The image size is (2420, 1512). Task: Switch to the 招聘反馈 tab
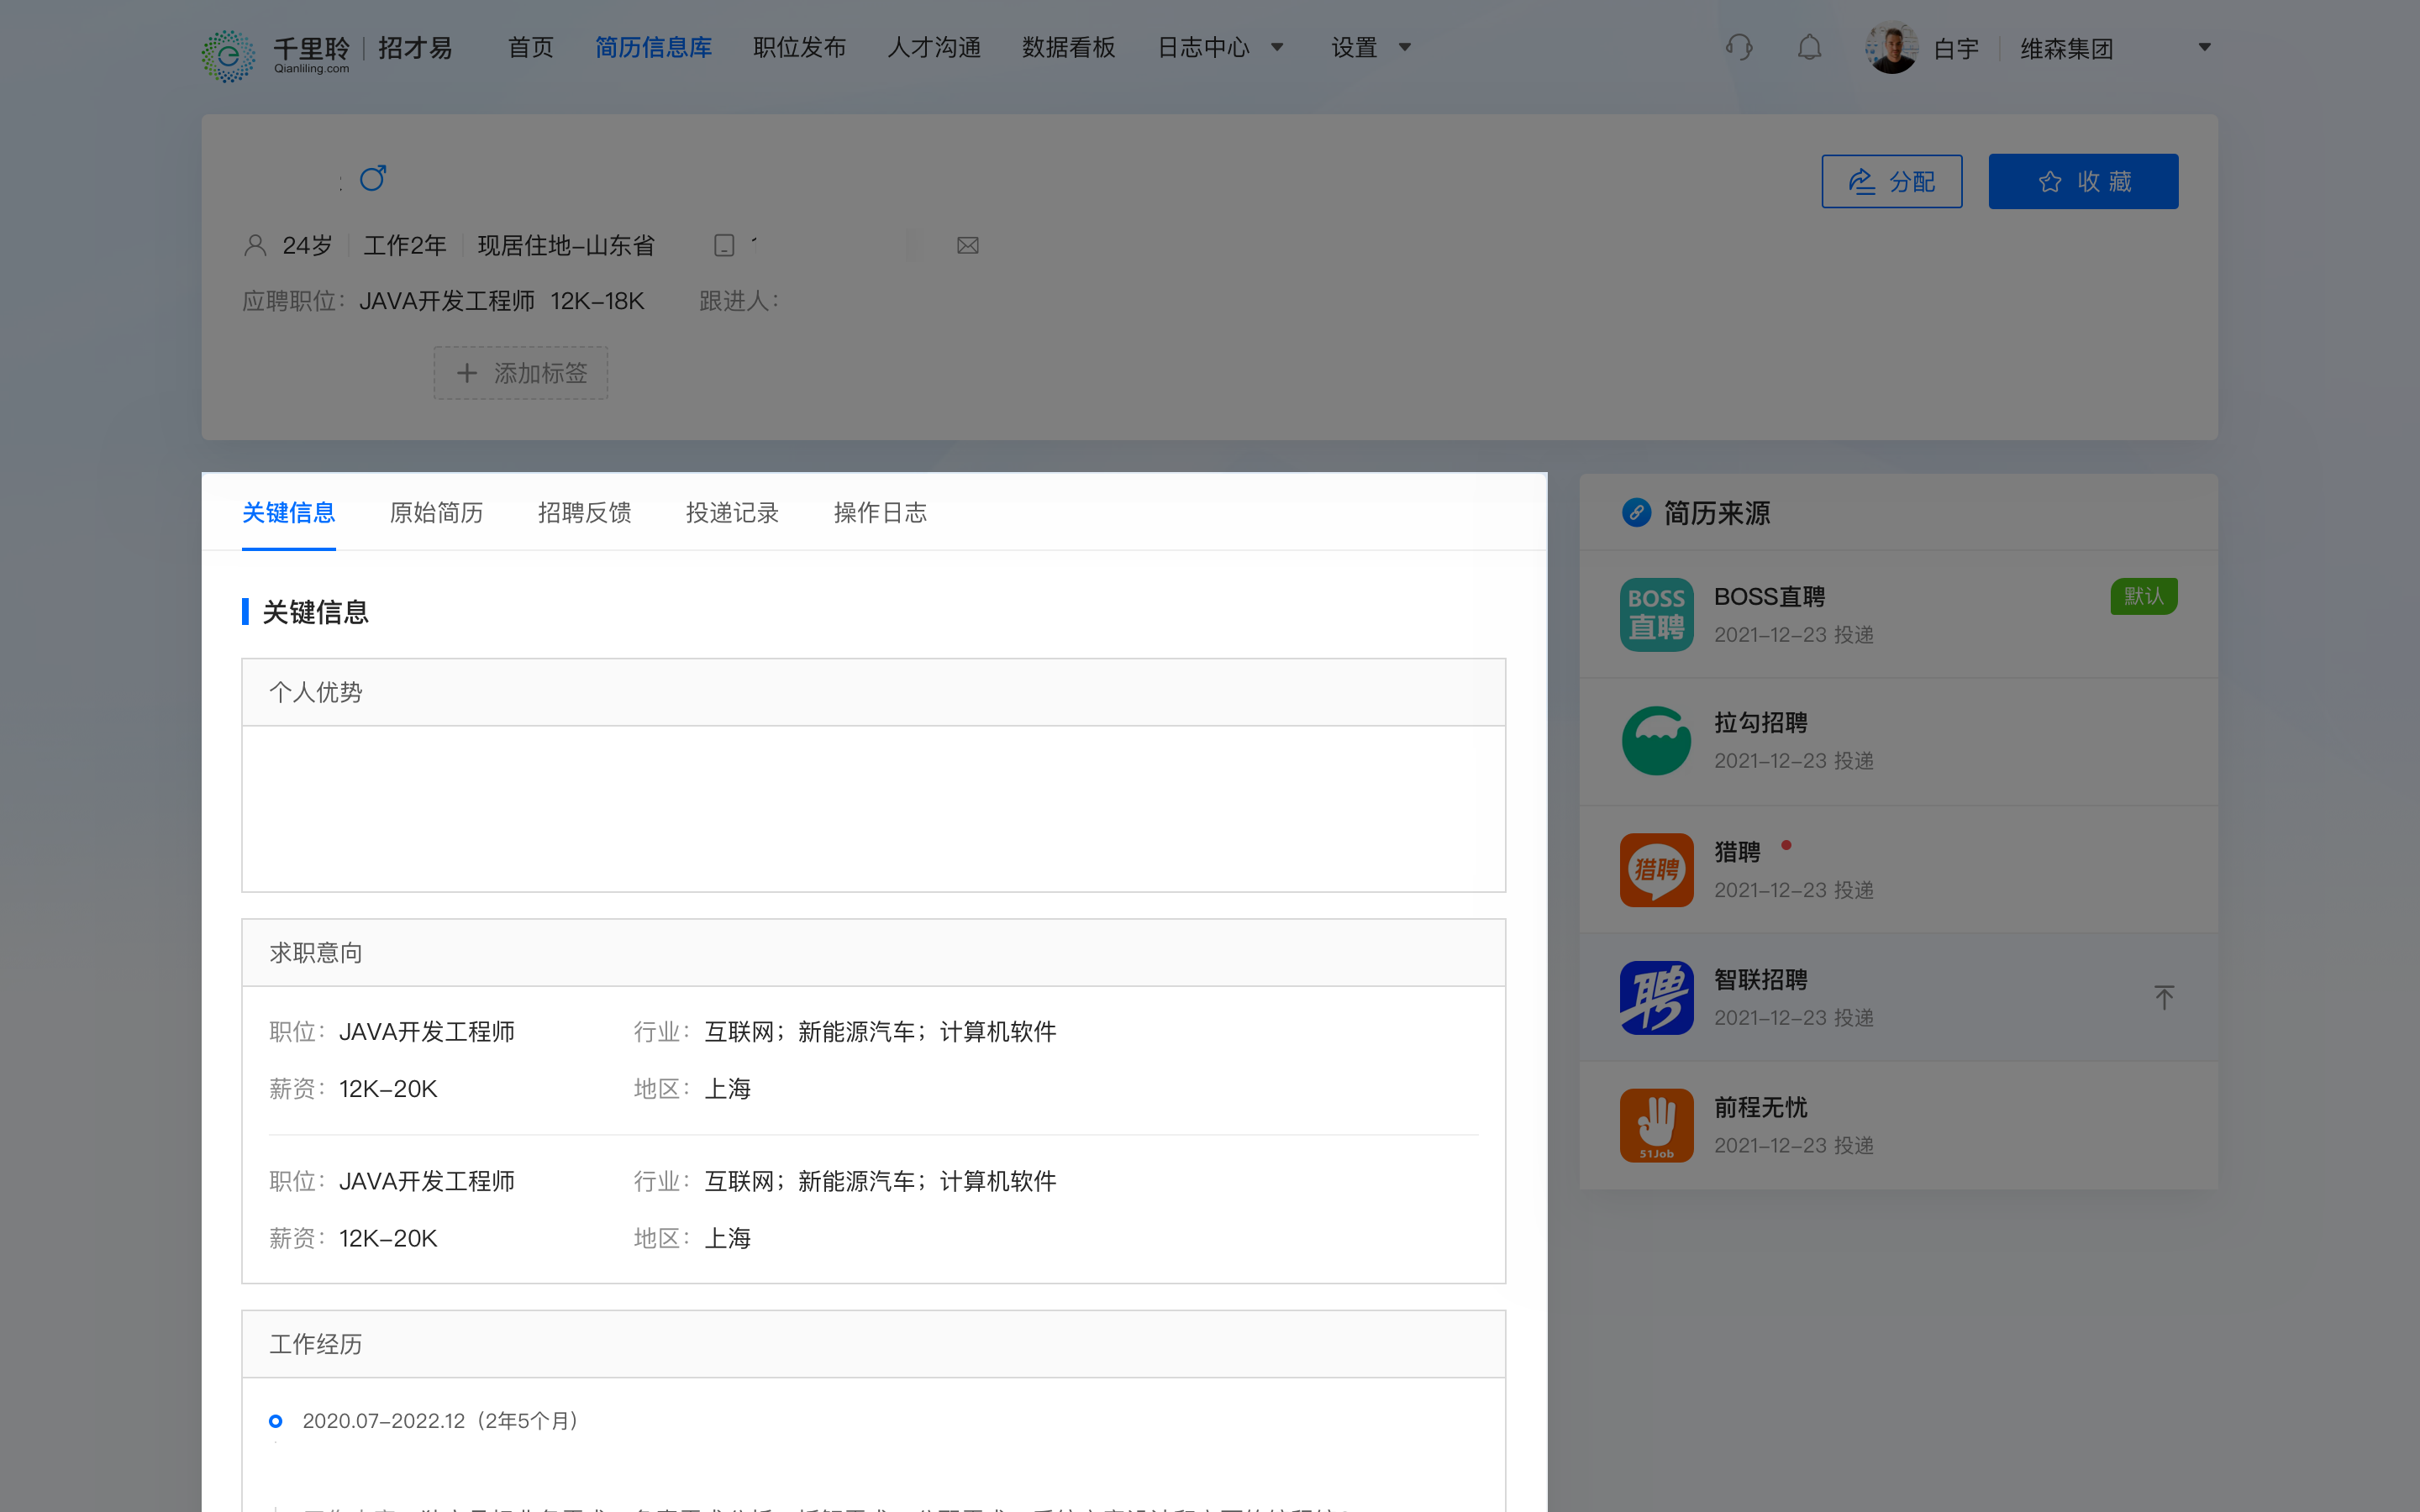tap(584, 513)
